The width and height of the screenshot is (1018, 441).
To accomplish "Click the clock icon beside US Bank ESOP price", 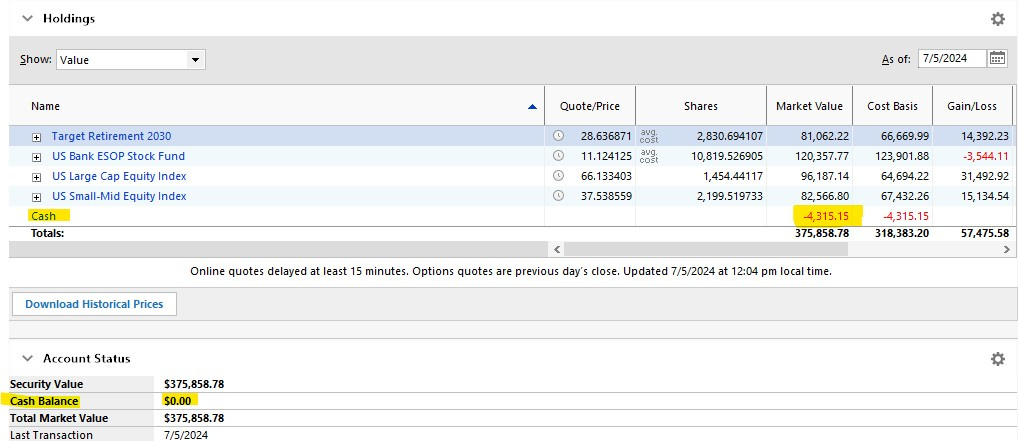I will (x=558, y=156).
